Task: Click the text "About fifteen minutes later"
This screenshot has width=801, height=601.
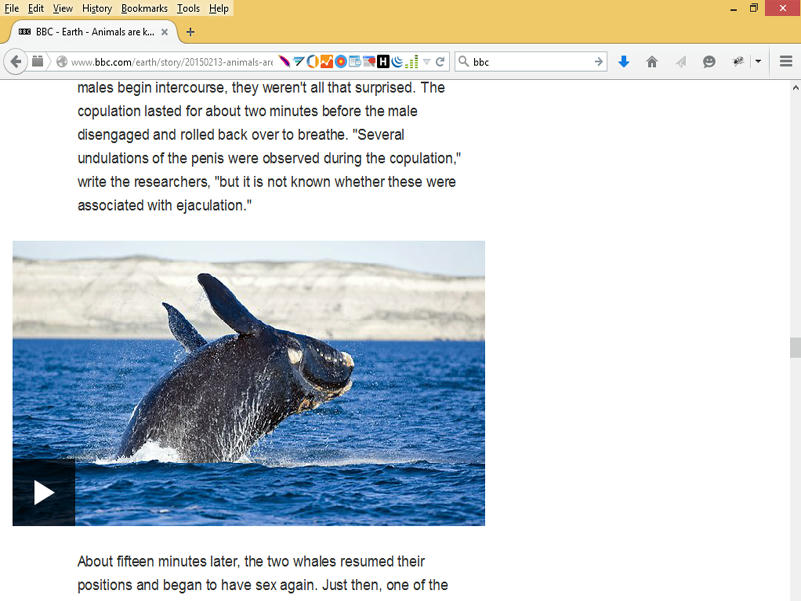Action: [157, 561]
